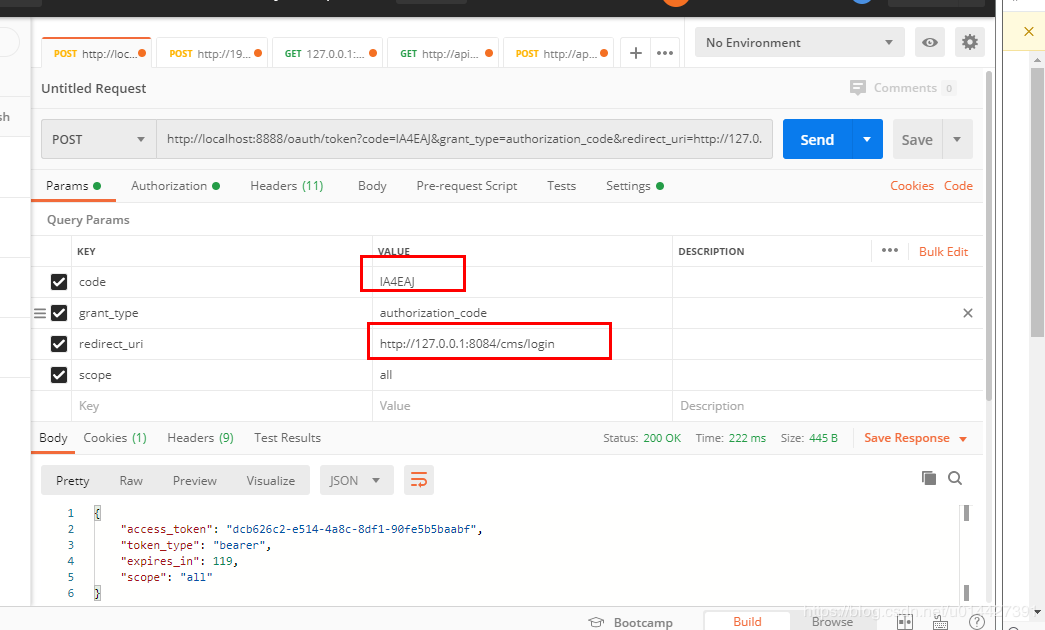The height and width of the screenshot is (630, 1045).
Task: Open the request Headers (11) tab
Action: point(287,186)
